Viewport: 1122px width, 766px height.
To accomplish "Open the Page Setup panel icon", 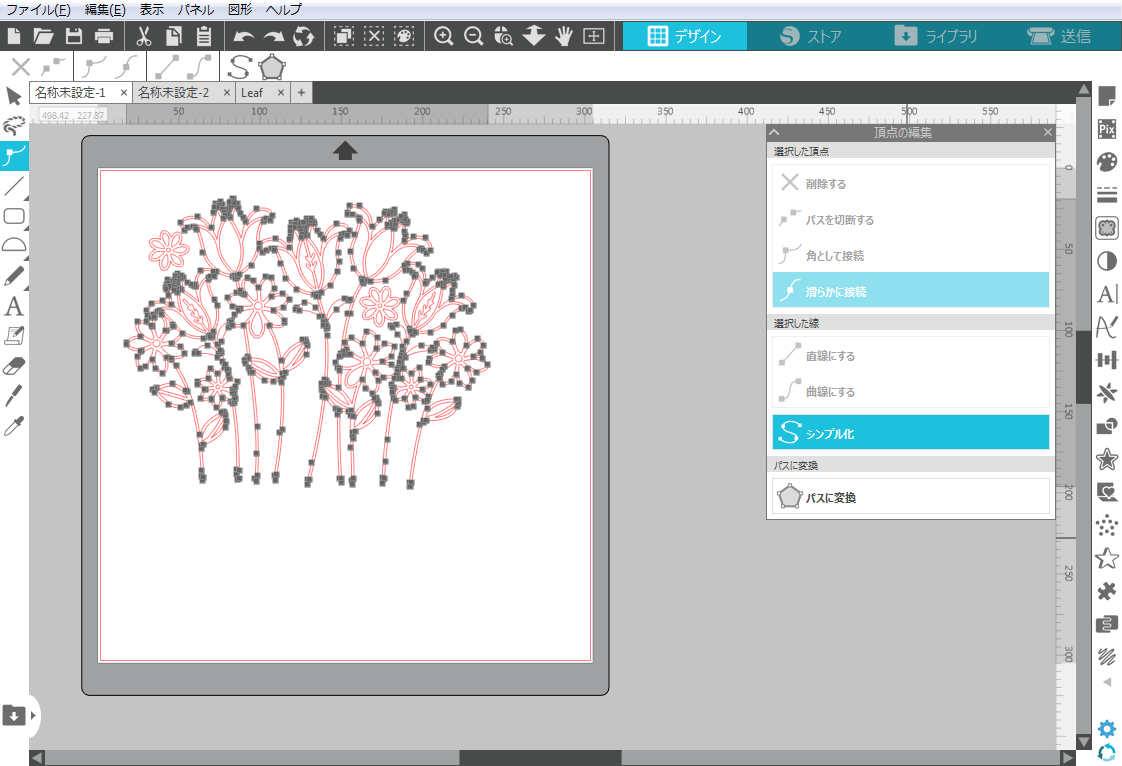I will [1106, 95].
